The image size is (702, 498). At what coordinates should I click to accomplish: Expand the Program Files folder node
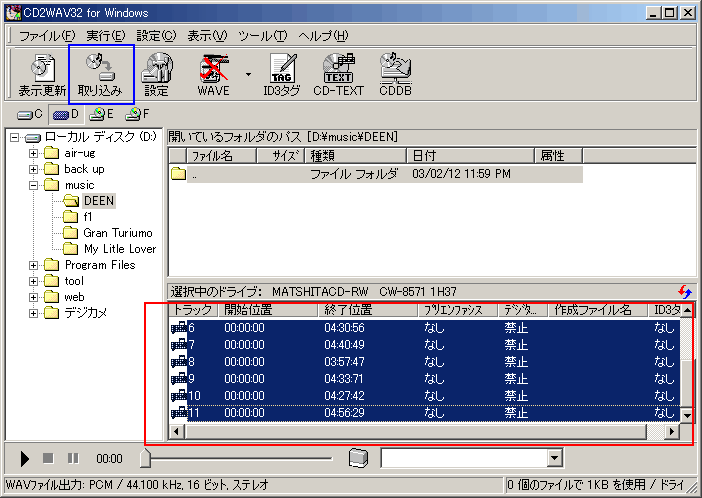(34, 265)
